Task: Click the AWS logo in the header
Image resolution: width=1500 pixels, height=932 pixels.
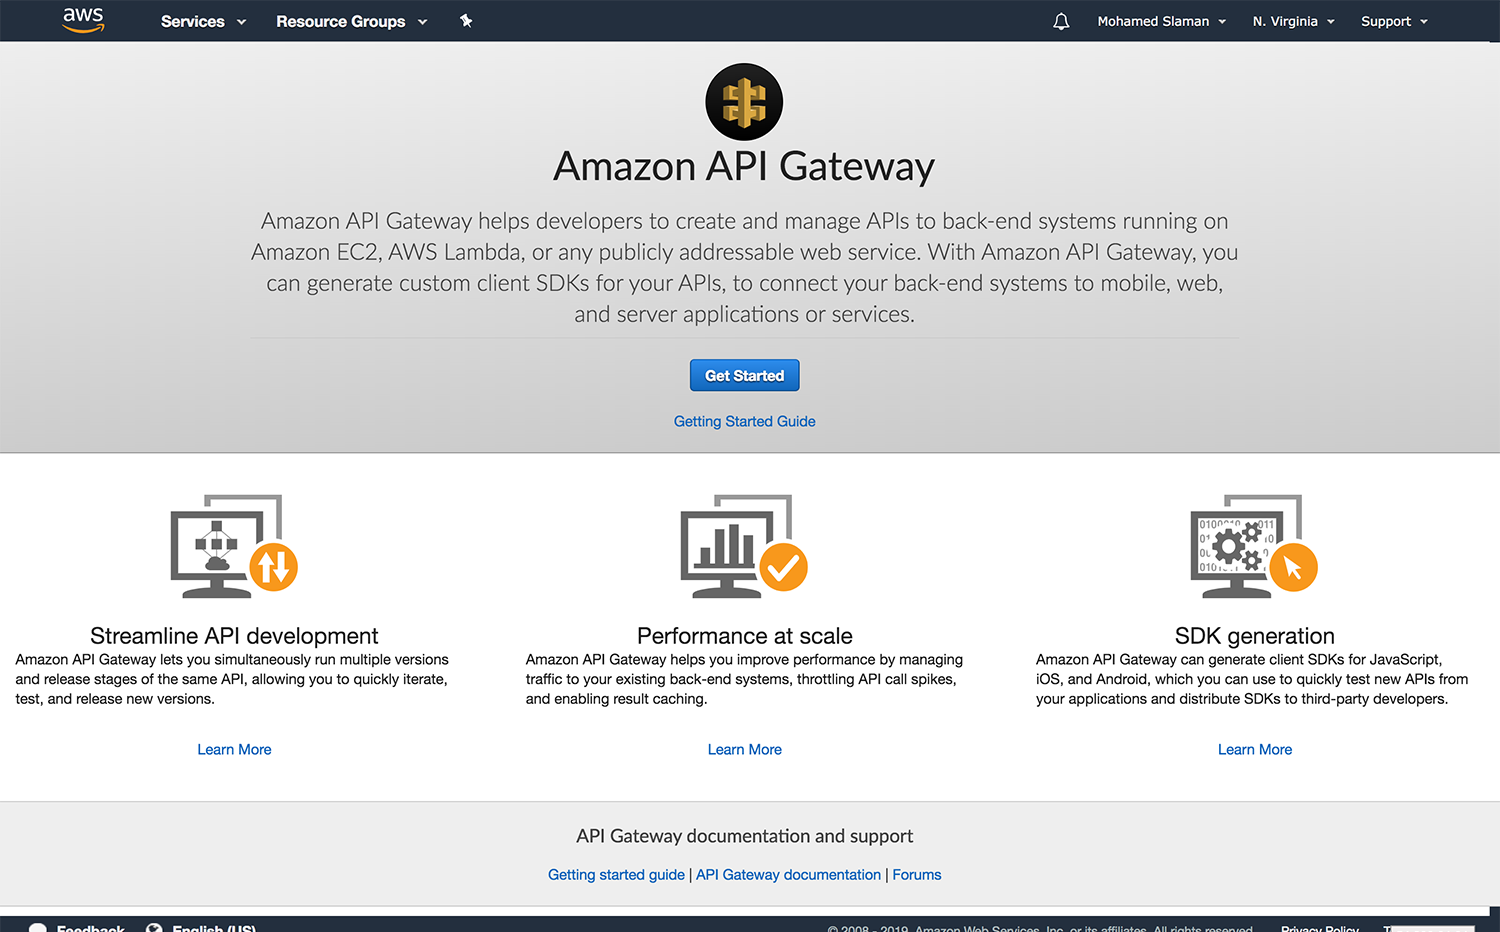Action: click(x=83, y=20)
